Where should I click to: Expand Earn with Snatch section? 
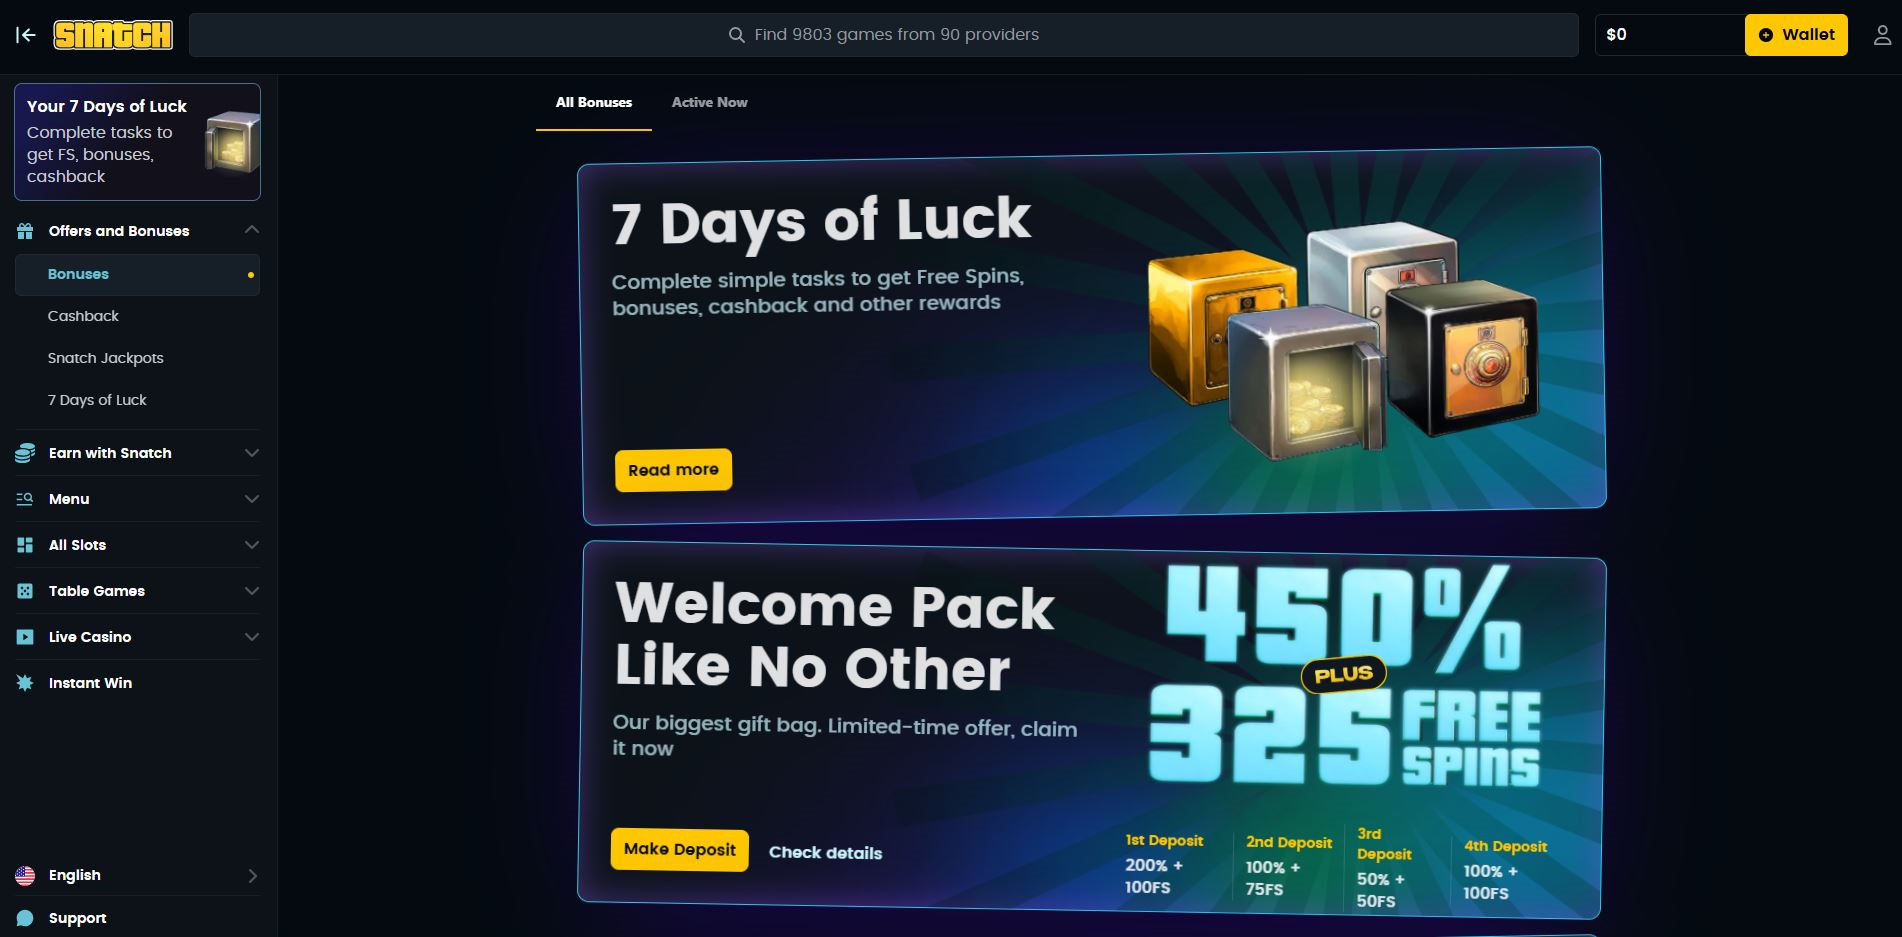[252, 453]
